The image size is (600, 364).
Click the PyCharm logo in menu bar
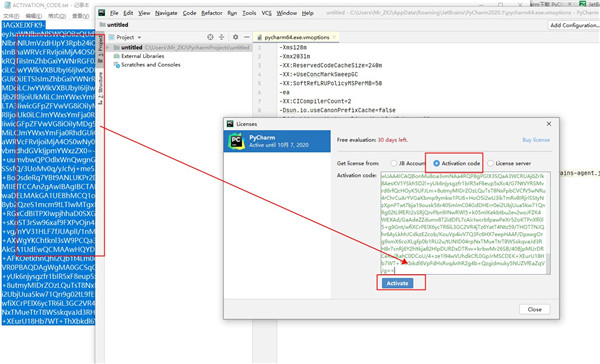[101, 13]
